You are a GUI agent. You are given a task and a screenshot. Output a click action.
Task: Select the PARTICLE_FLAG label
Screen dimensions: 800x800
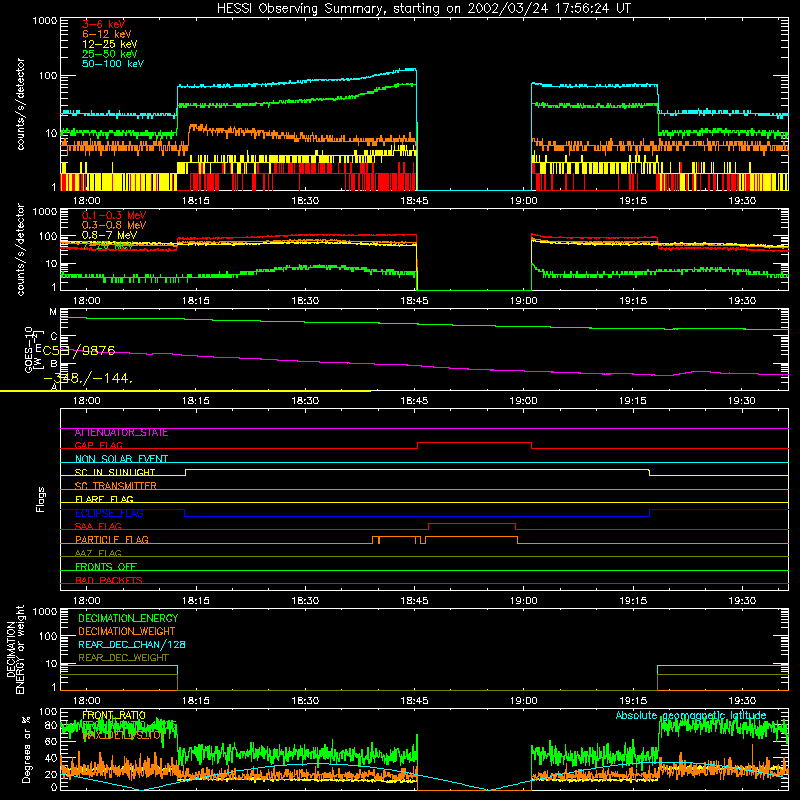[x=112, y=540]
